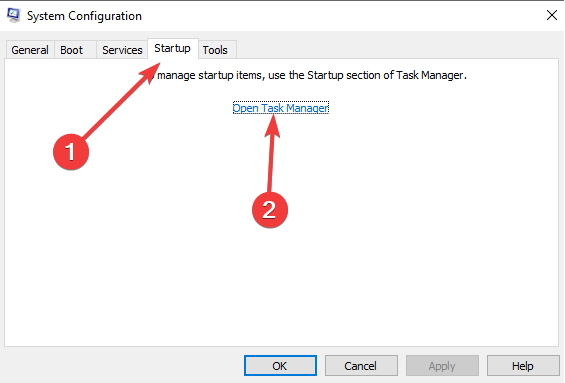Click empty title bar space left of close button
This screenshot has width=565, height=383.
[342, 15]
